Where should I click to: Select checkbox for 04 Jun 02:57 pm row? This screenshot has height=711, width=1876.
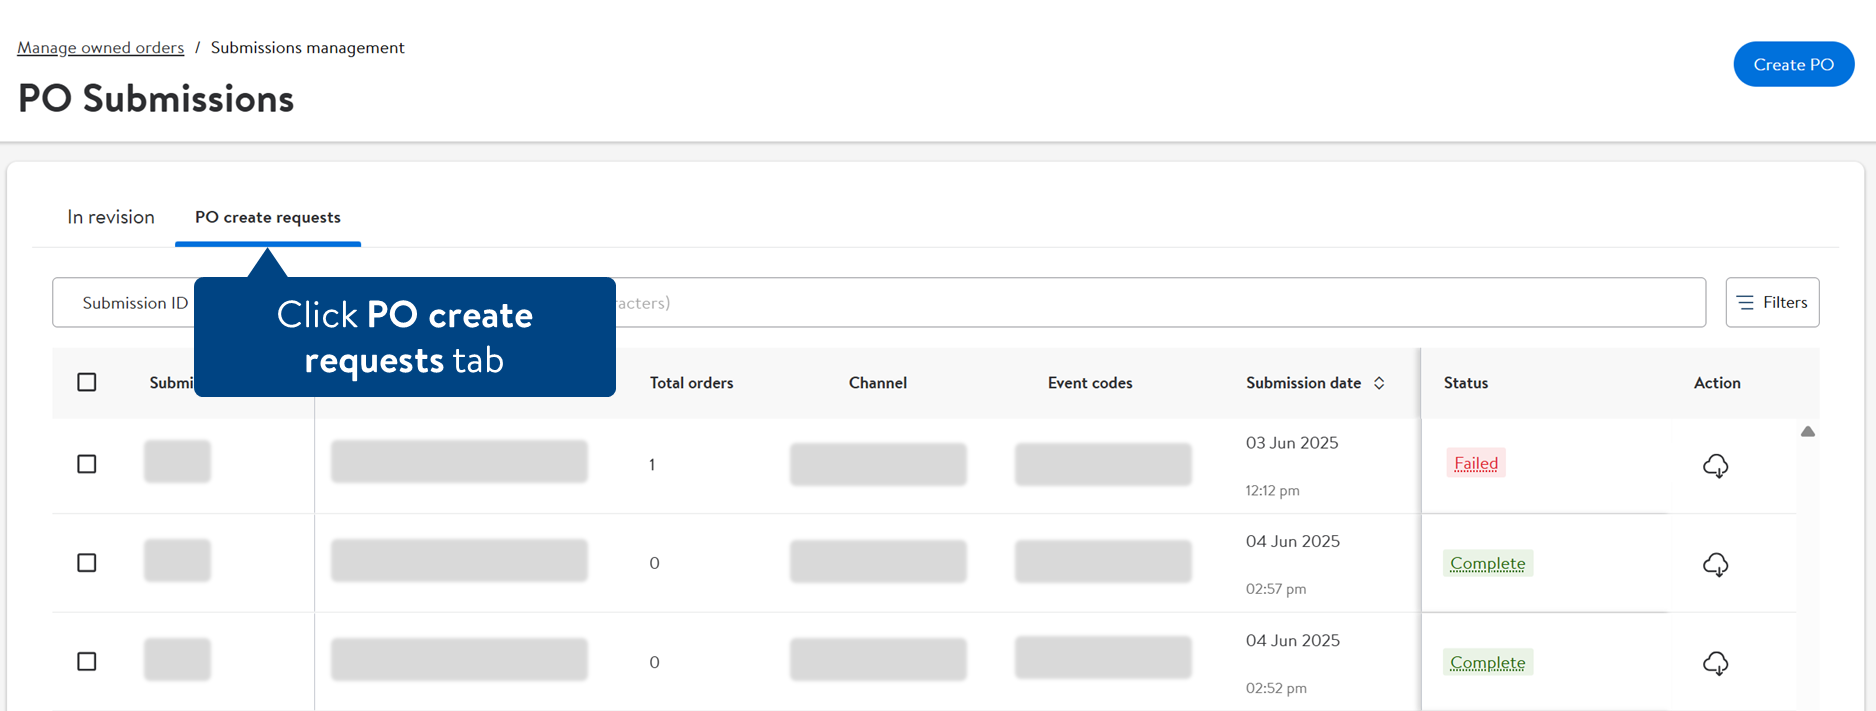point(87,563)
